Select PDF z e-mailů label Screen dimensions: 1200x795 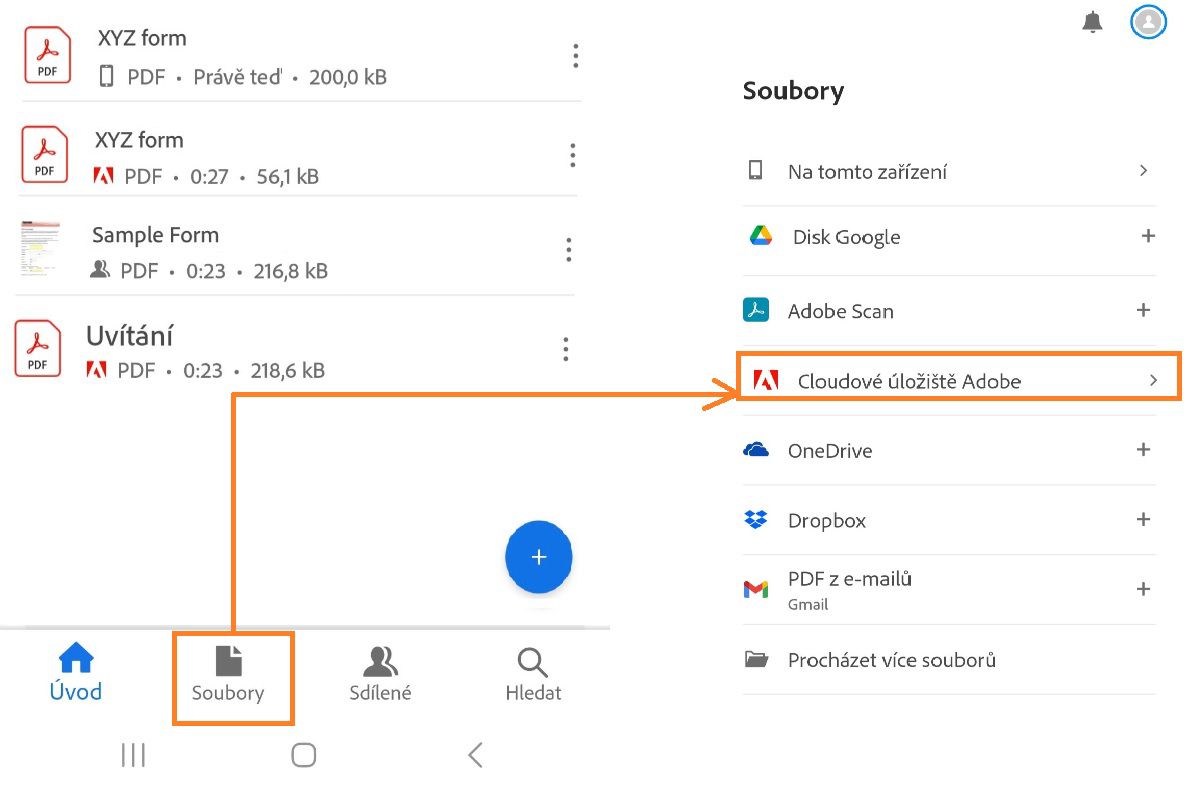850,579
